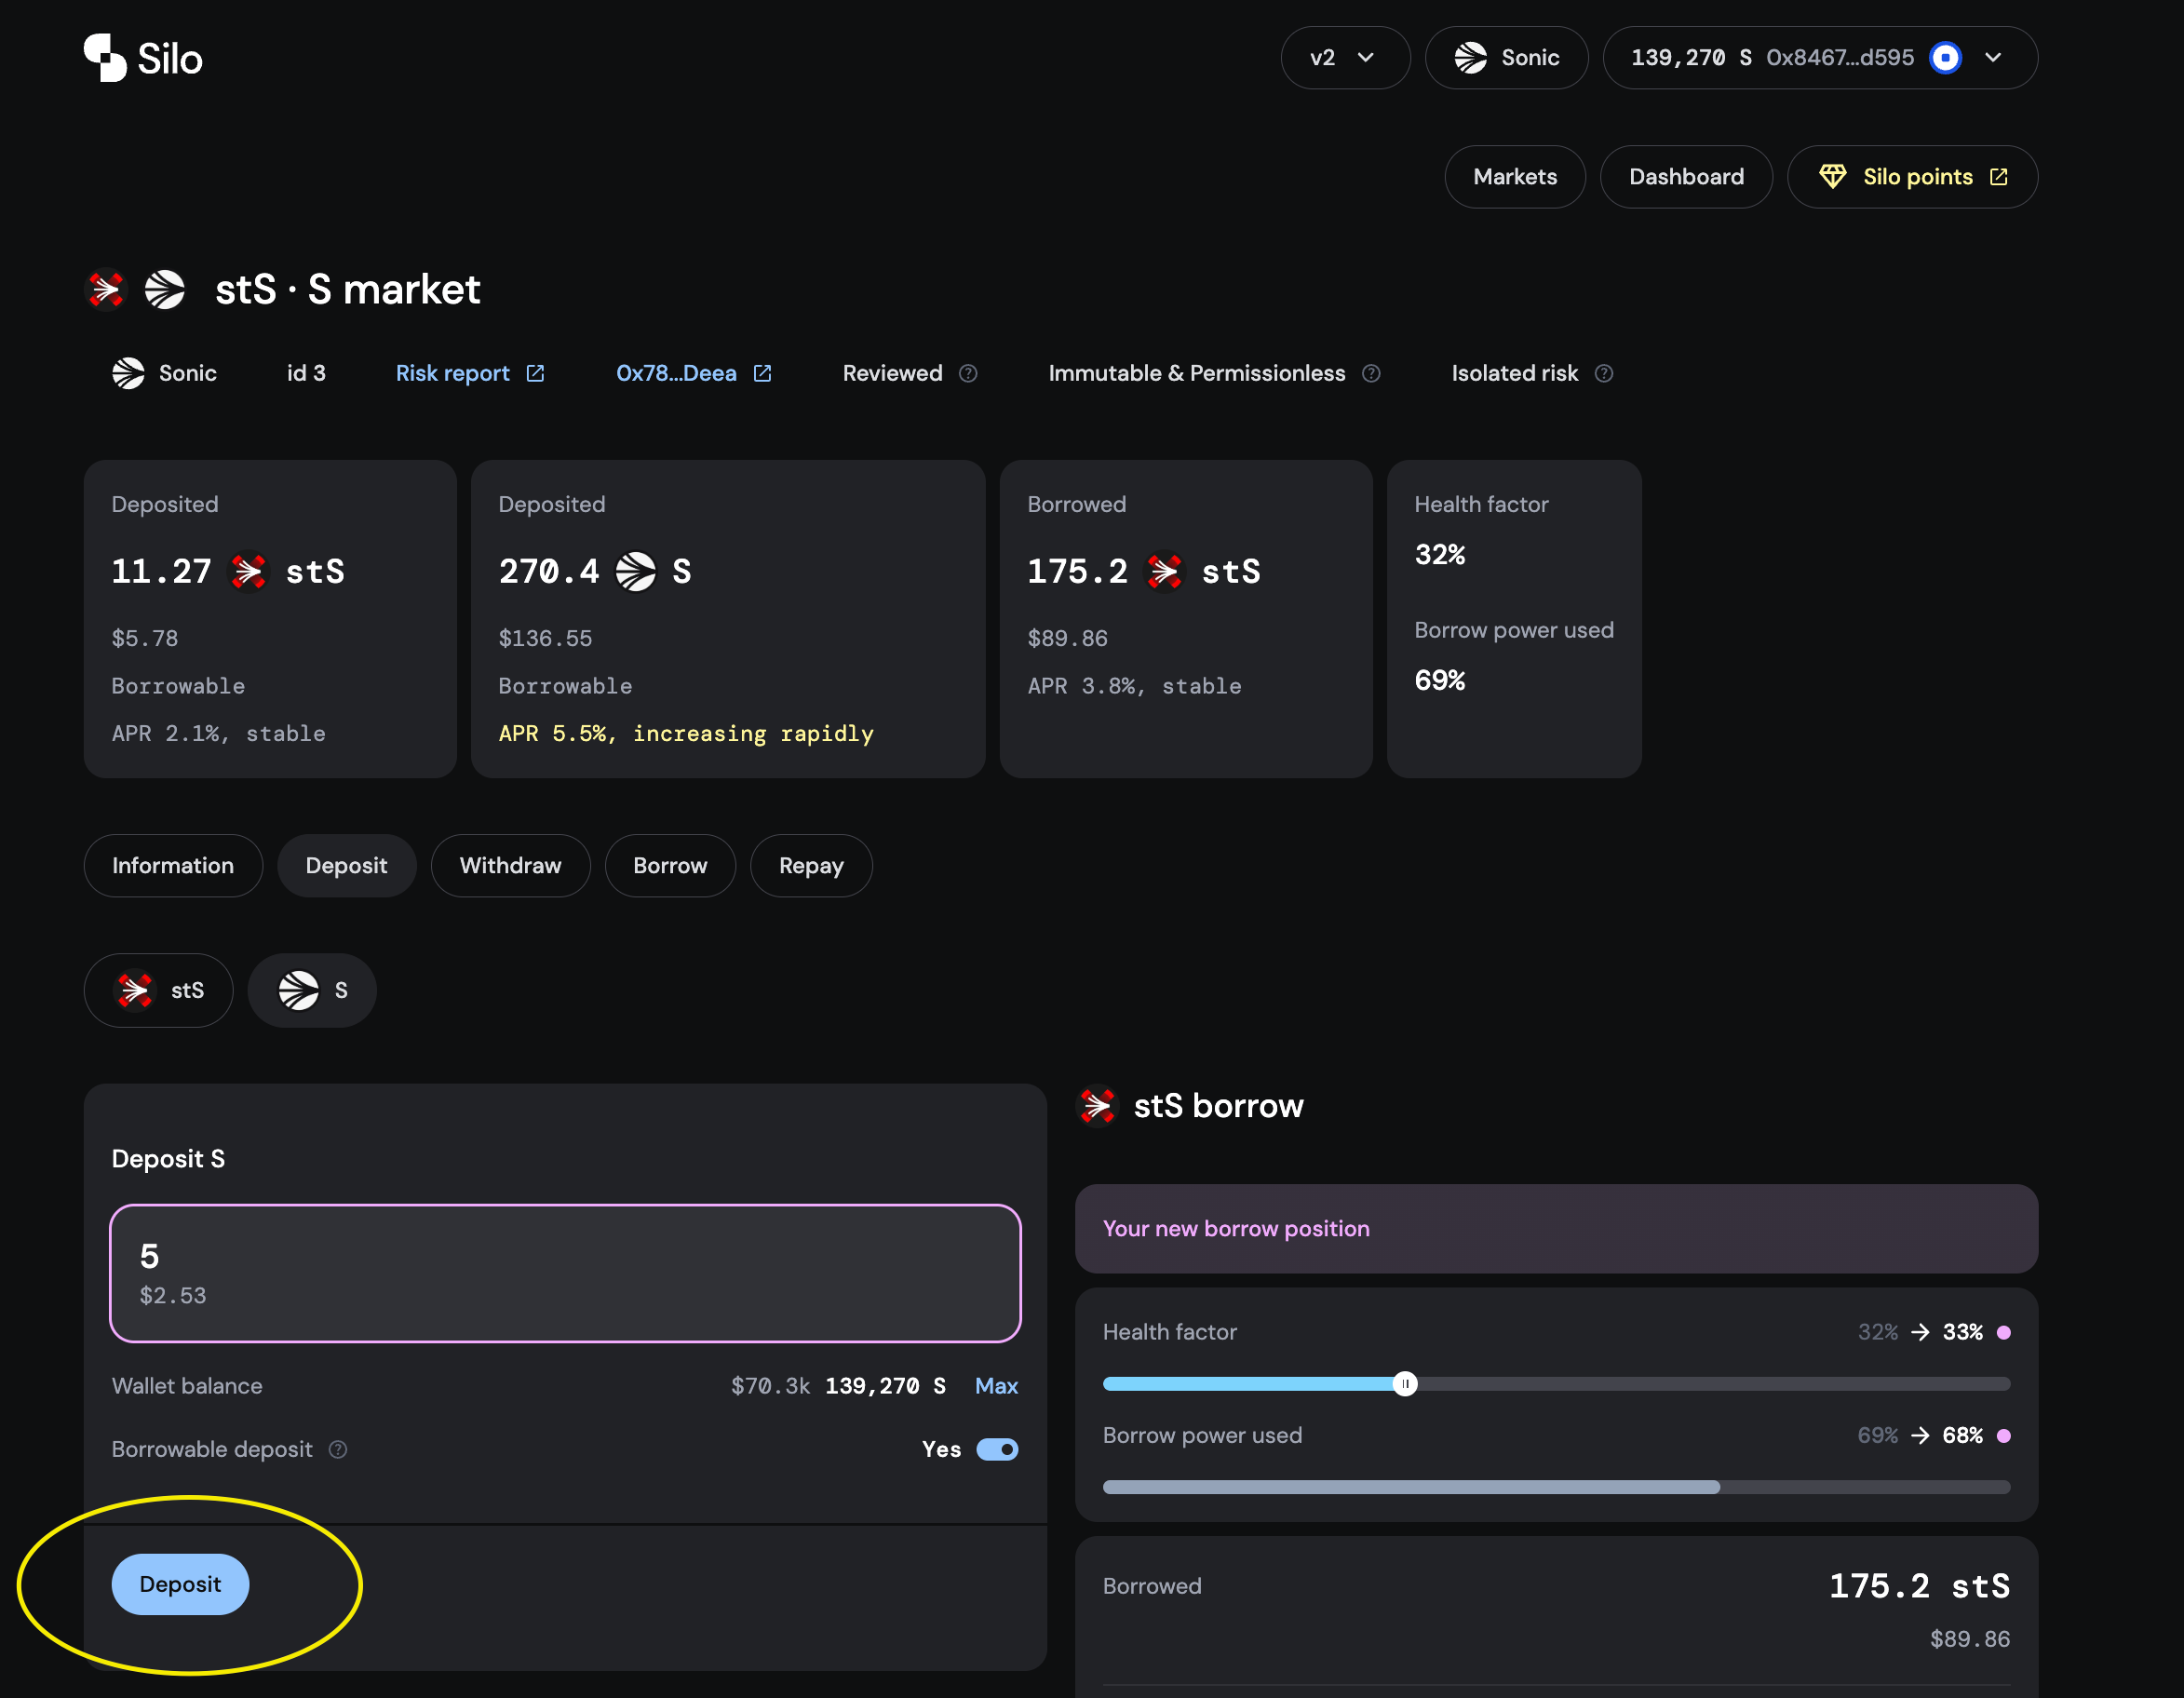Click the Silo logo icon
Screen dimensions: 2184x1698
(105, 57)
